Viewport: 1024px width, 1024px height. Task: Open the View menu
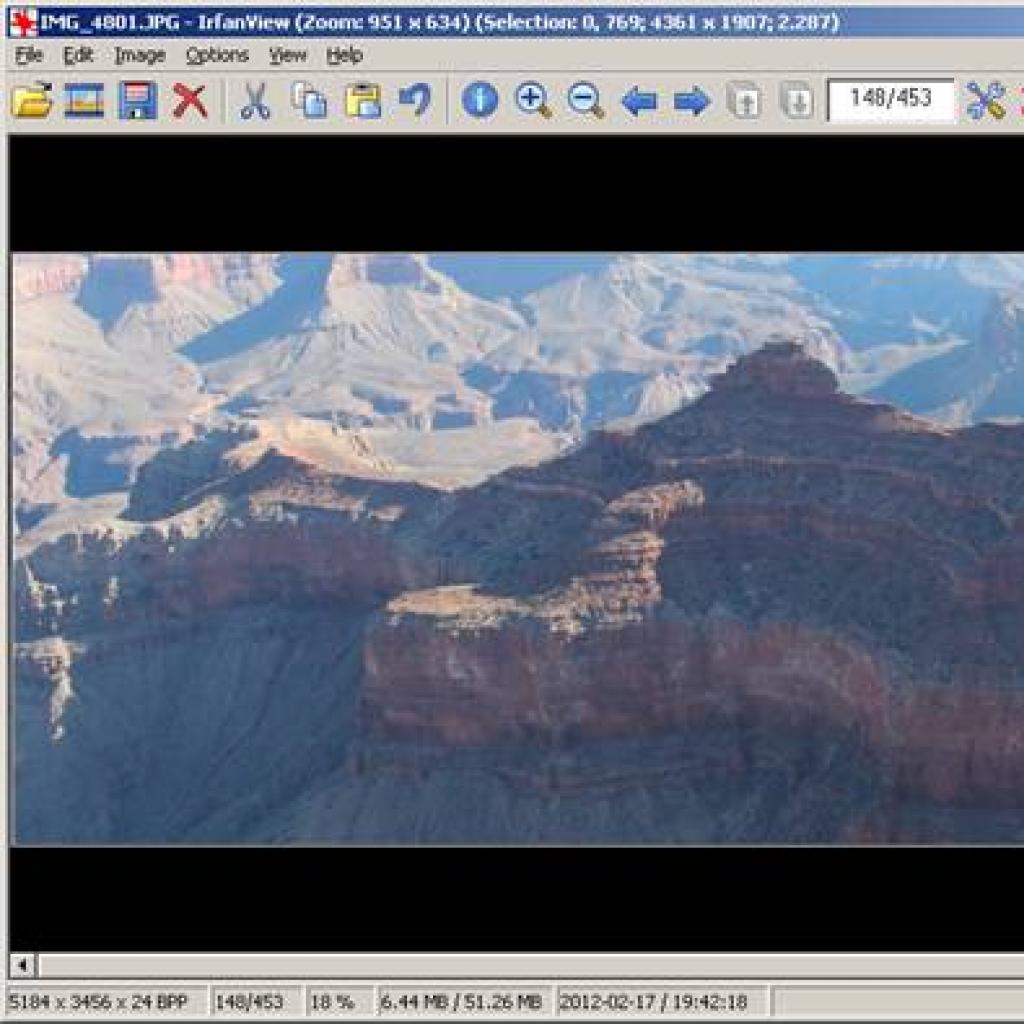point(288,56)
